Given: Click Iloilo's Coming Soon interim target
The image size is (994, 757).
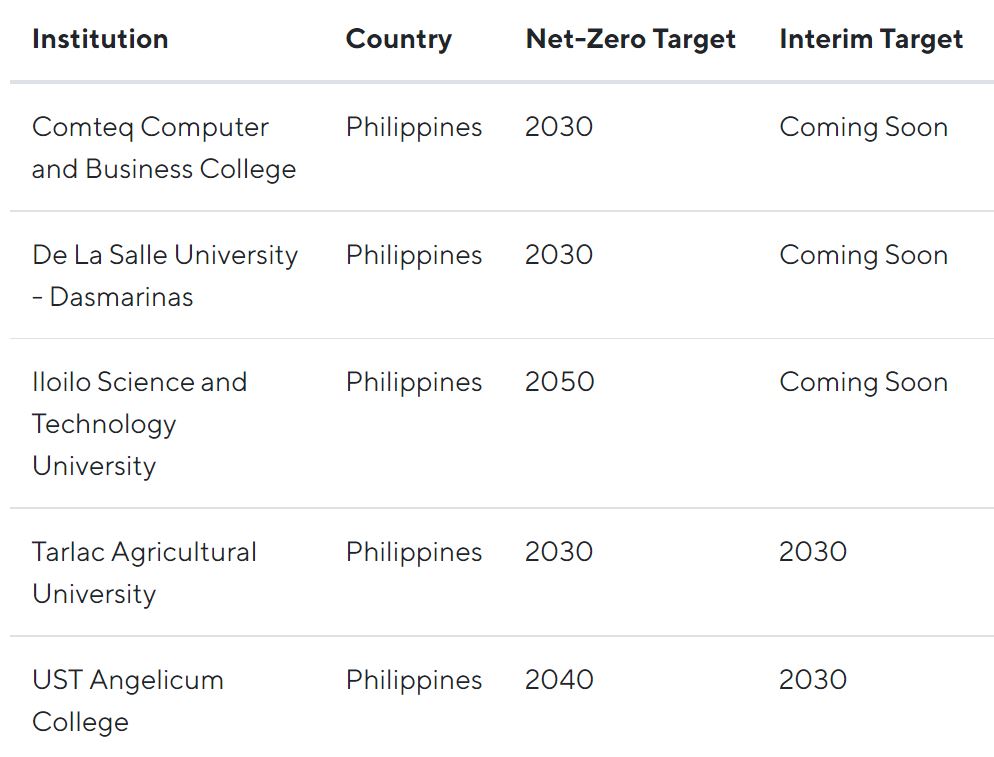Looking at the screenshot, I should point(863,382).
